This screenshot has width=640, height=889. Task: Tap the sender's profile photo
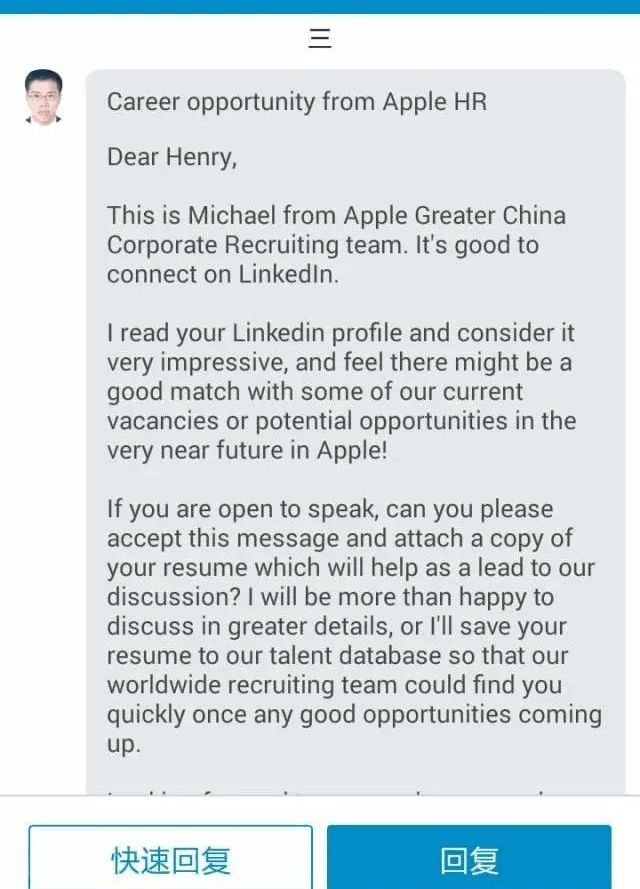(x=43, y=97)
